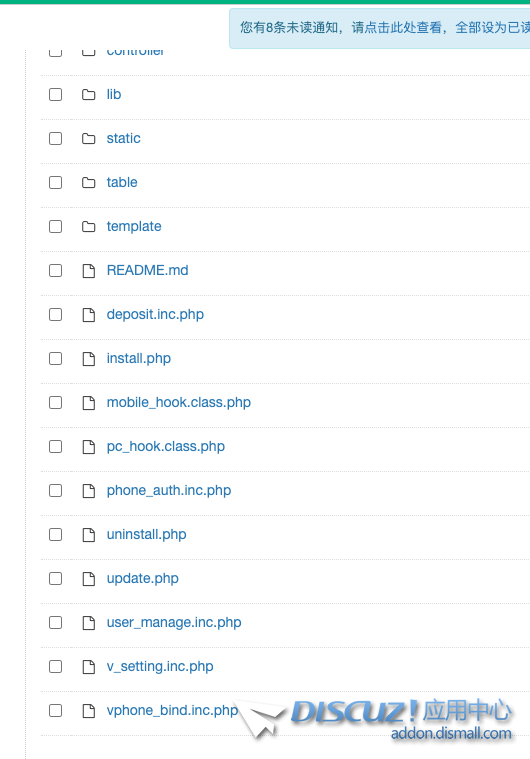Open the static folder

(x=123, y=138)
